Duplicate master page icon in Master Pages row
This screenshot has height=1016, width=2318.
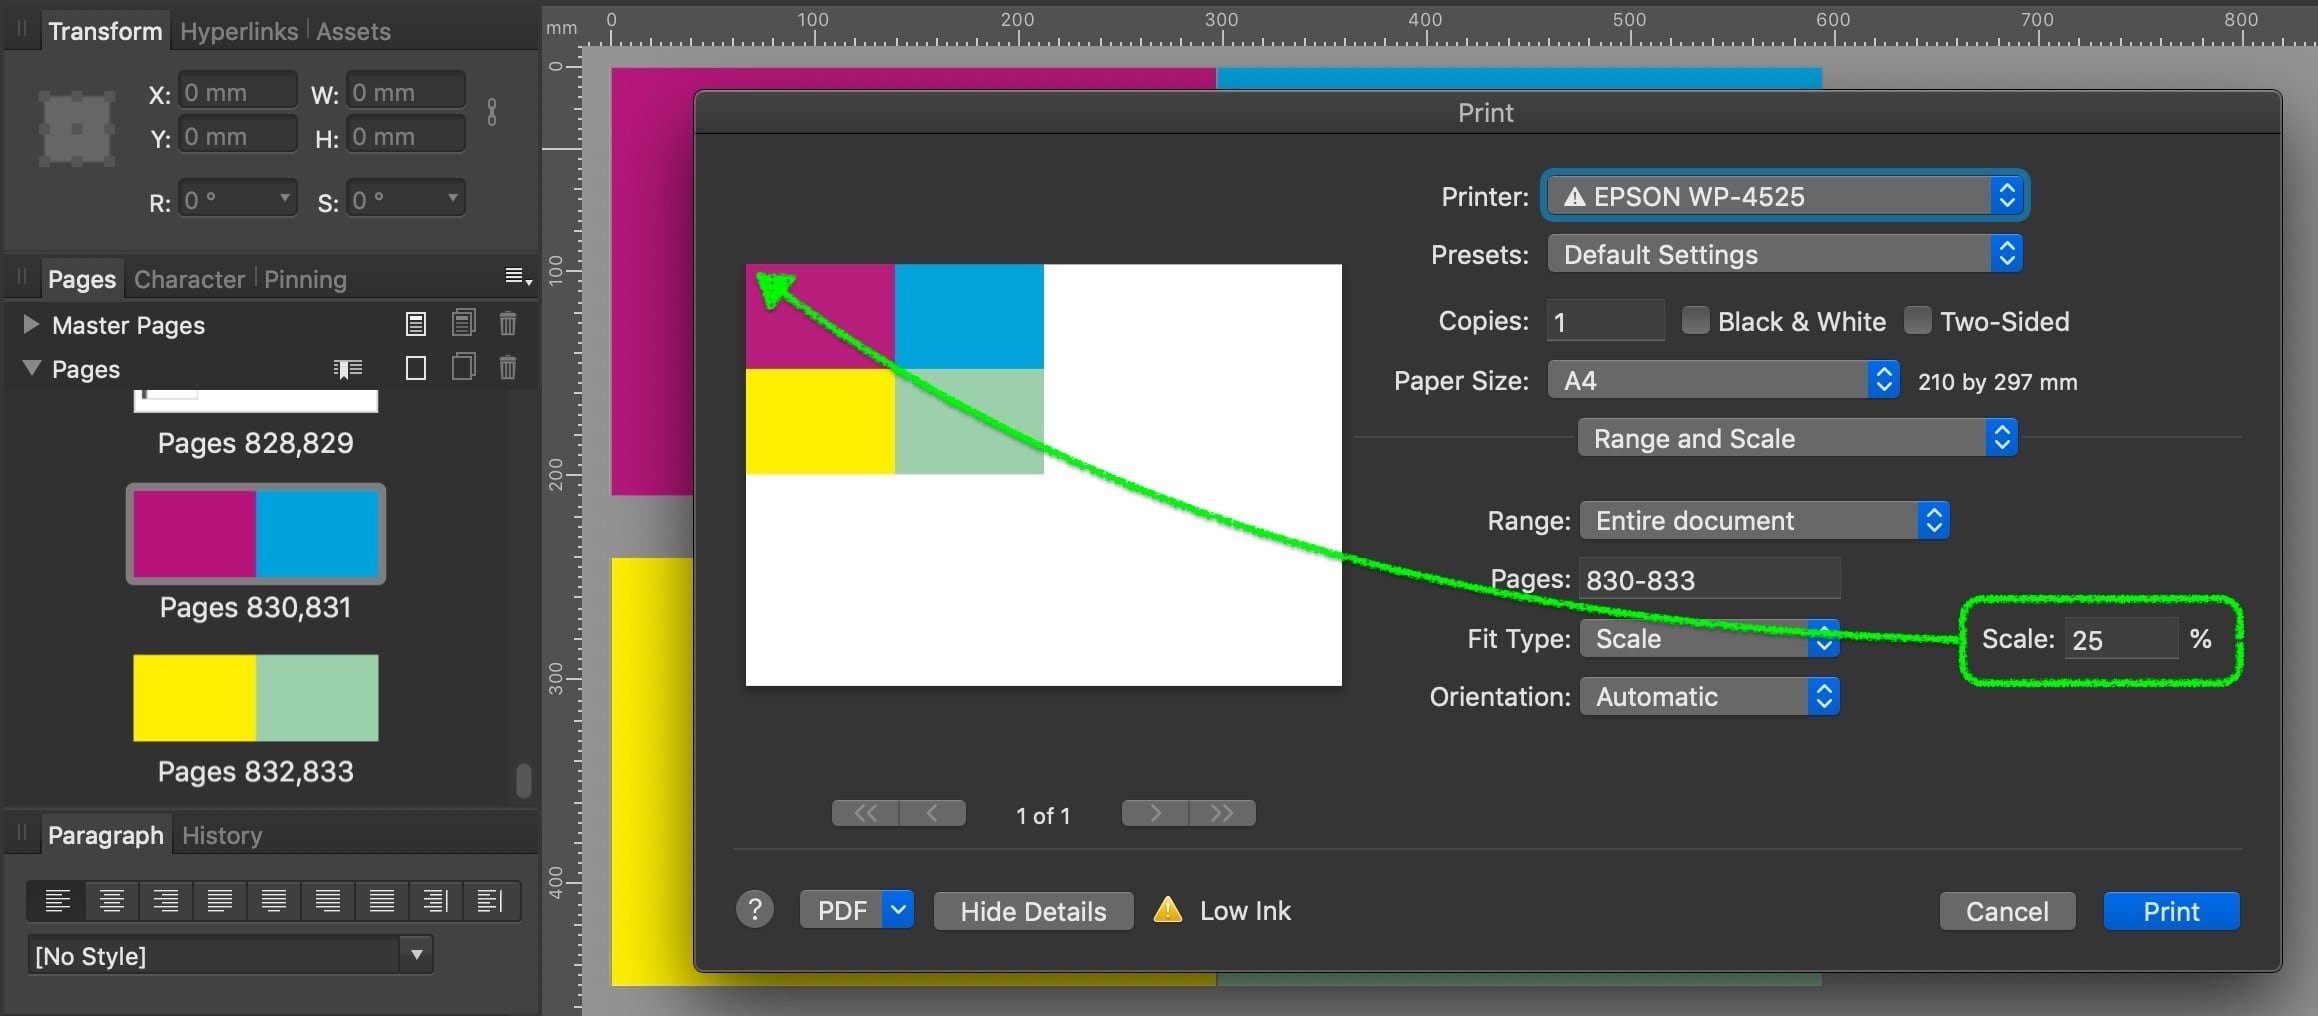pyautogui.click(x=463, y=323)
